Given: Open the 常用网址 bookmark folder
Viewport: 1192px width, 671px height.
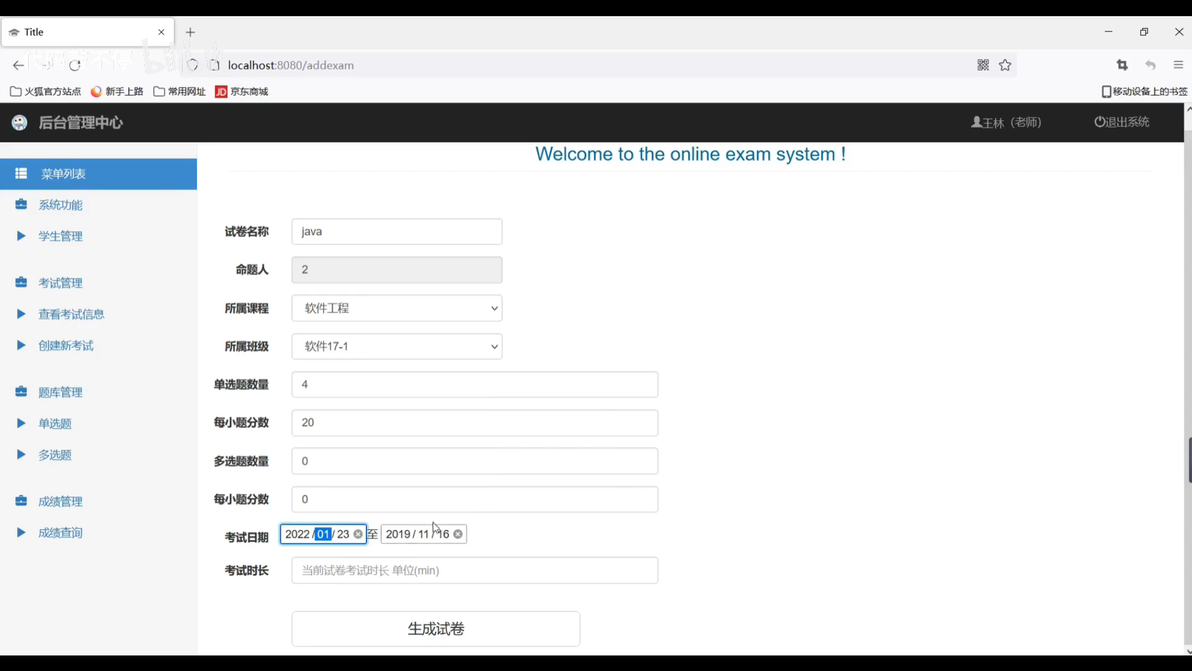Looking at the screenshot, I should click(179, 91).
